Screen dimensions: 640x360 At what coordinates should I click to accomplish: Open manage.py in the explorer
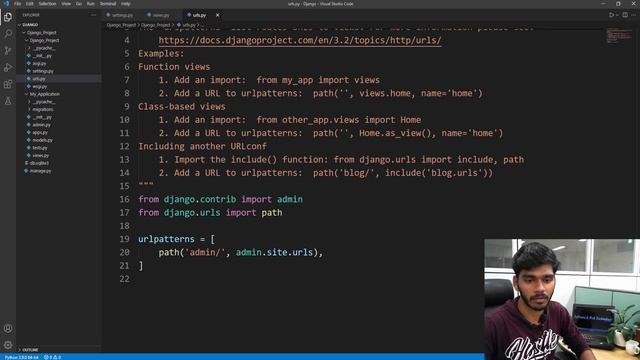coord(40,171)
